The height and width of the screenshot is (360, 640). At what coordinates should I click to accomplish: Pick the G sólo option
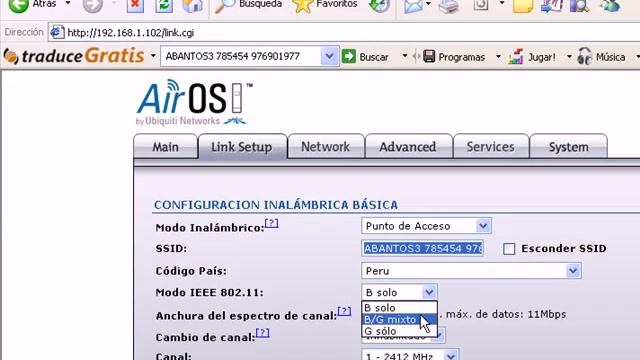399,331
